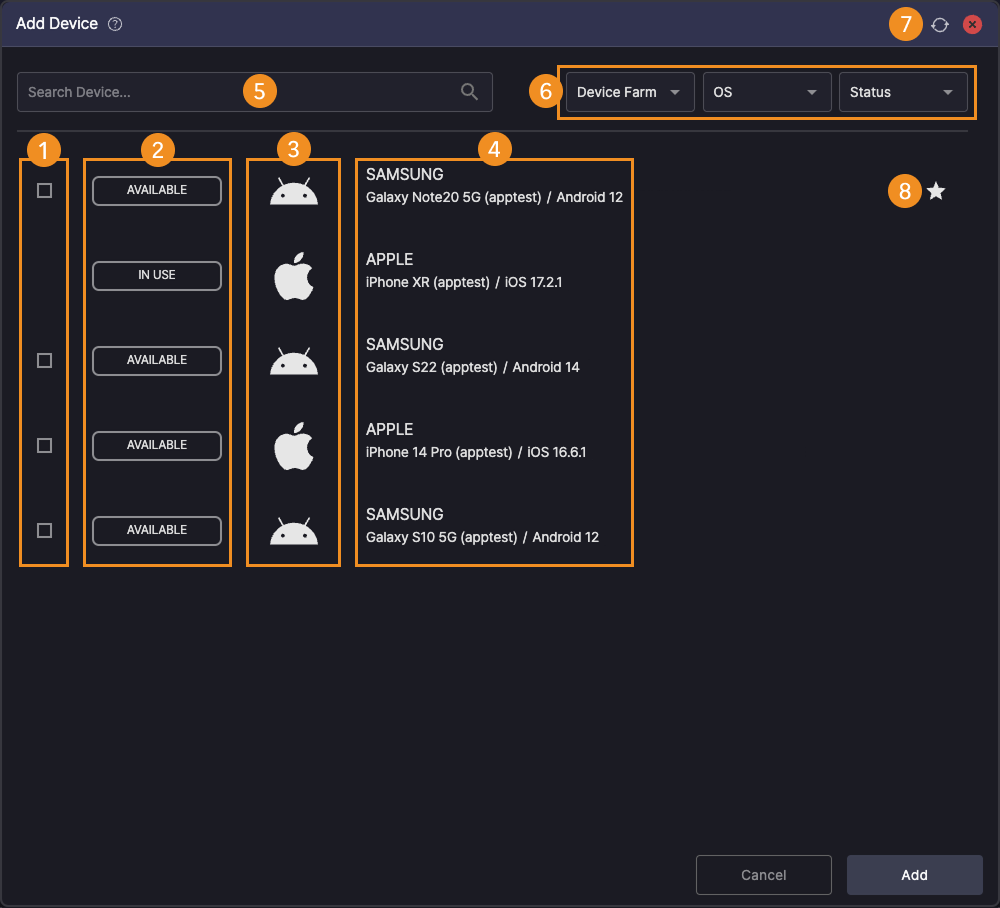Click the Add button
Viewport: 1000px width, 908px height.
click(914, 875)
